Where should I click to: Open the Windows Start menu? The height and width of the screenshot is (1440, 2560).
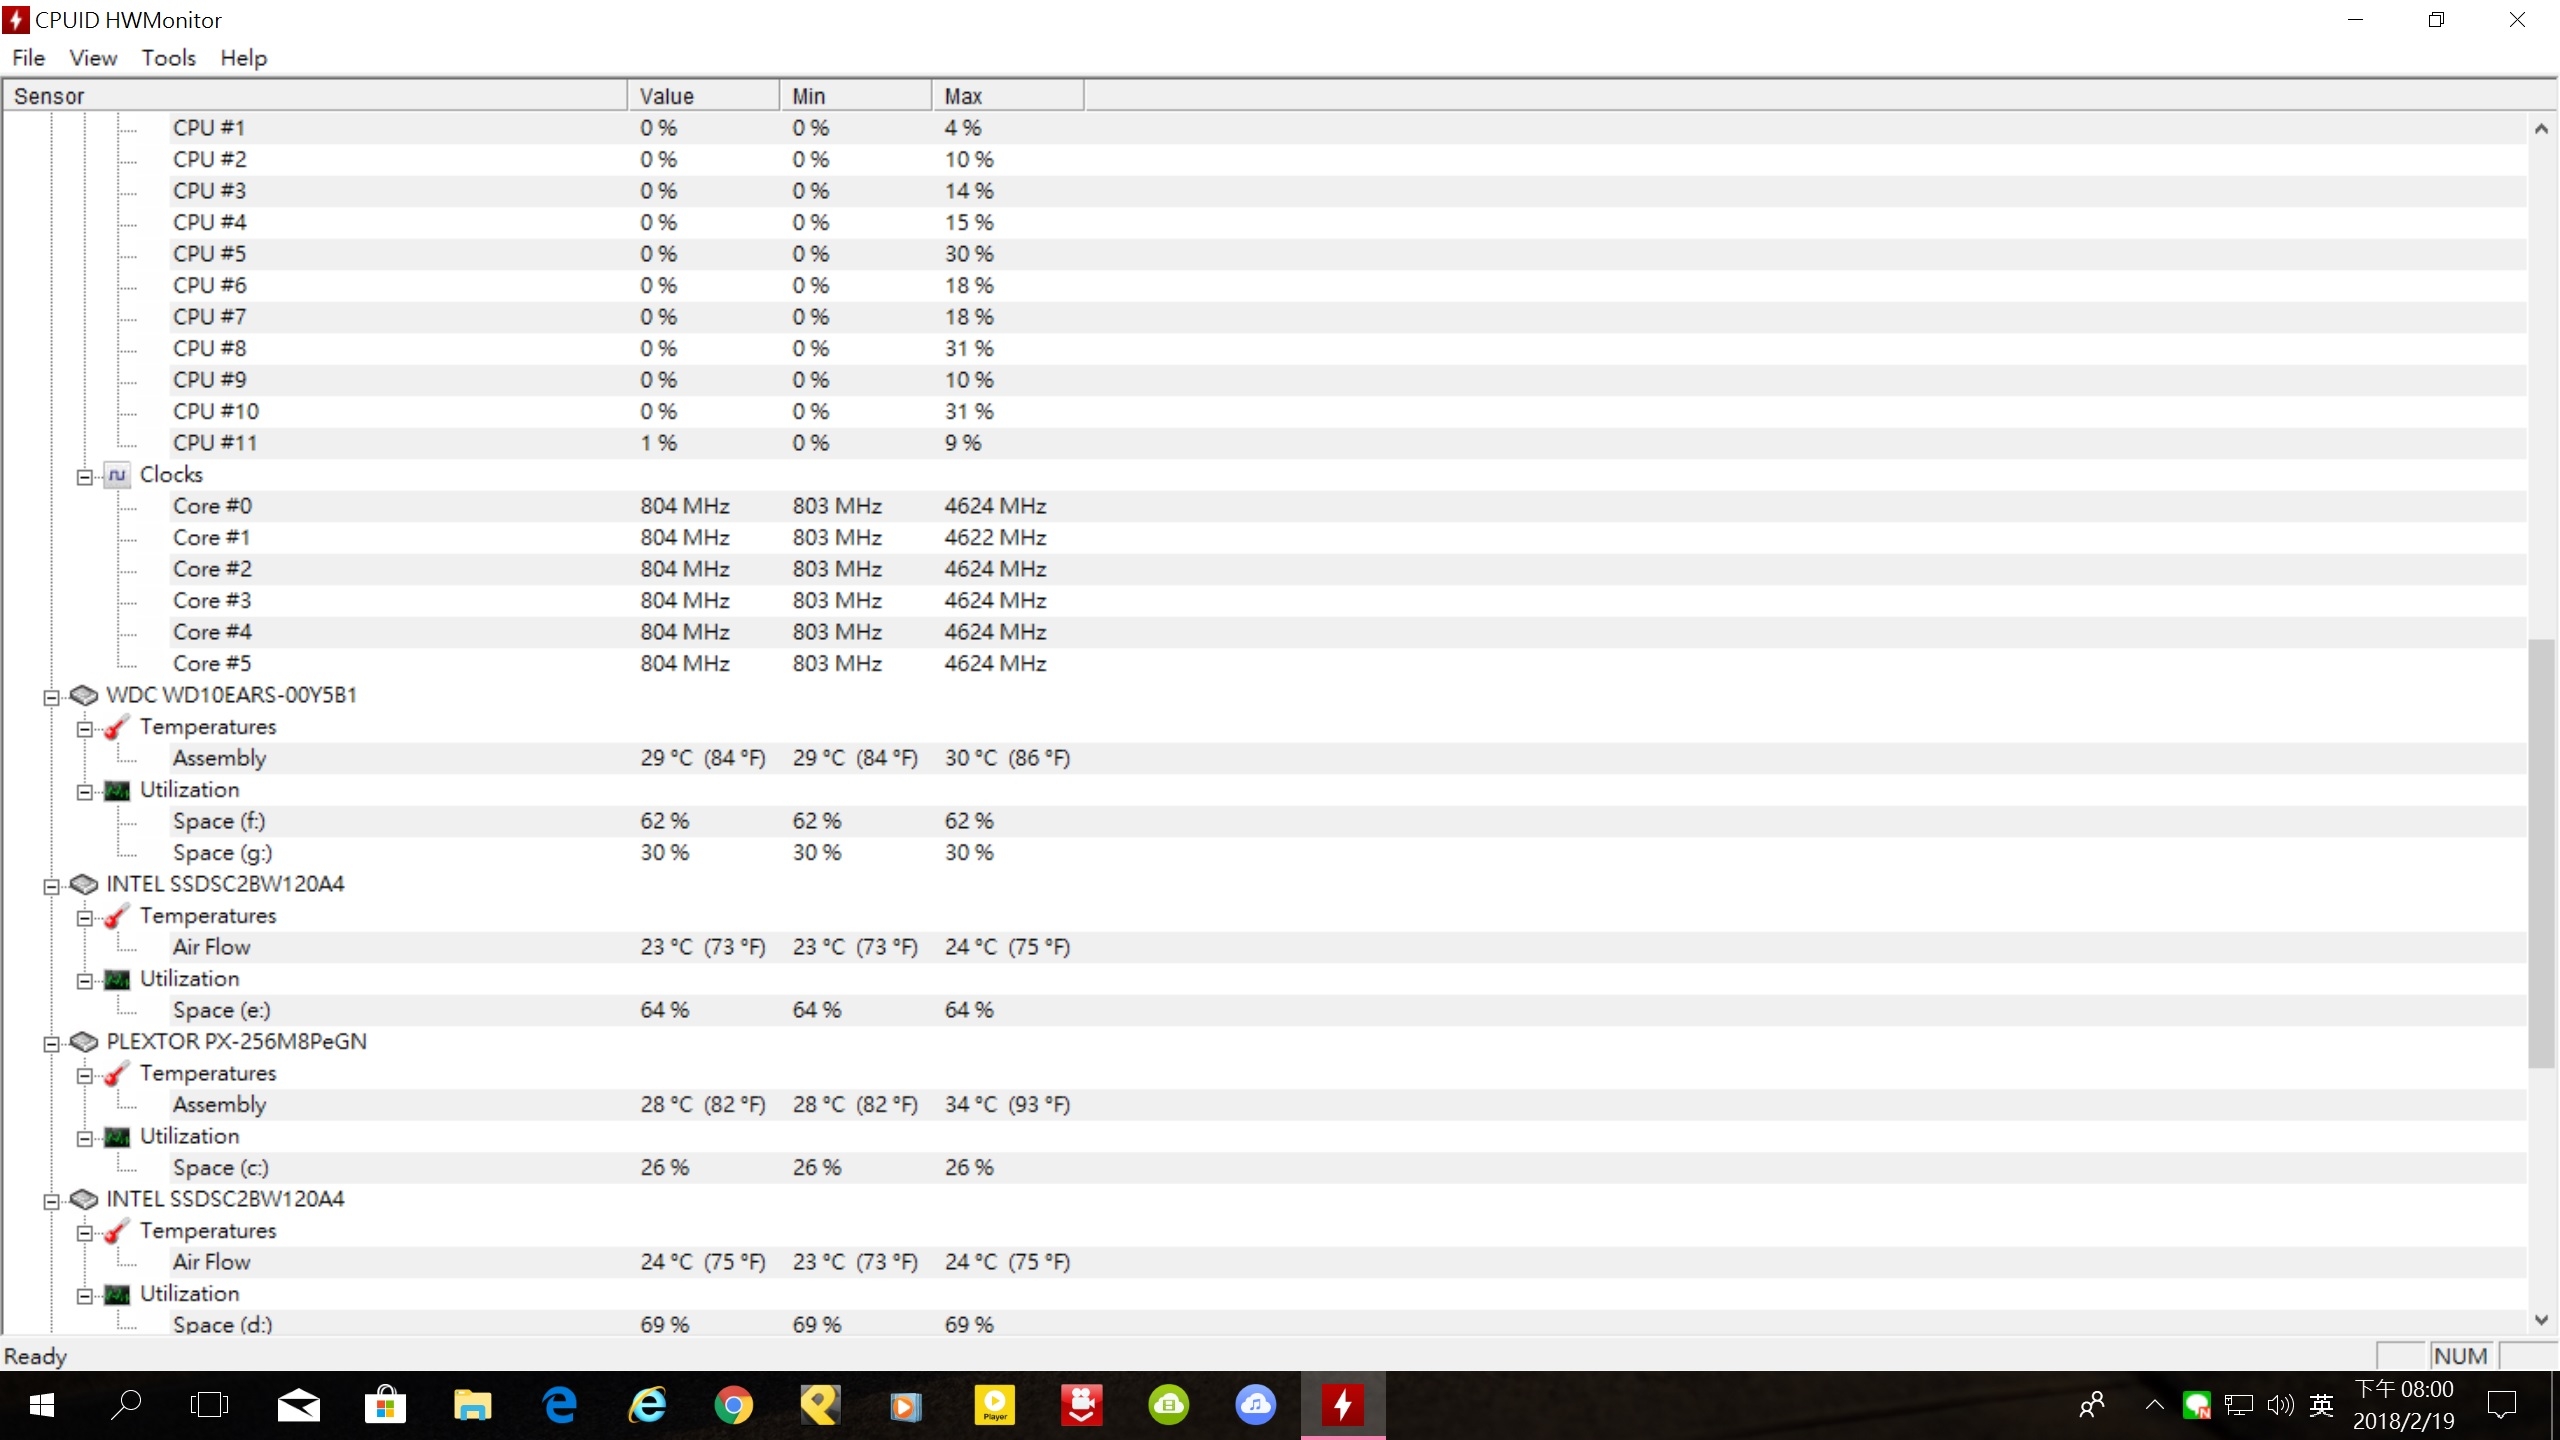(41, 1405)
